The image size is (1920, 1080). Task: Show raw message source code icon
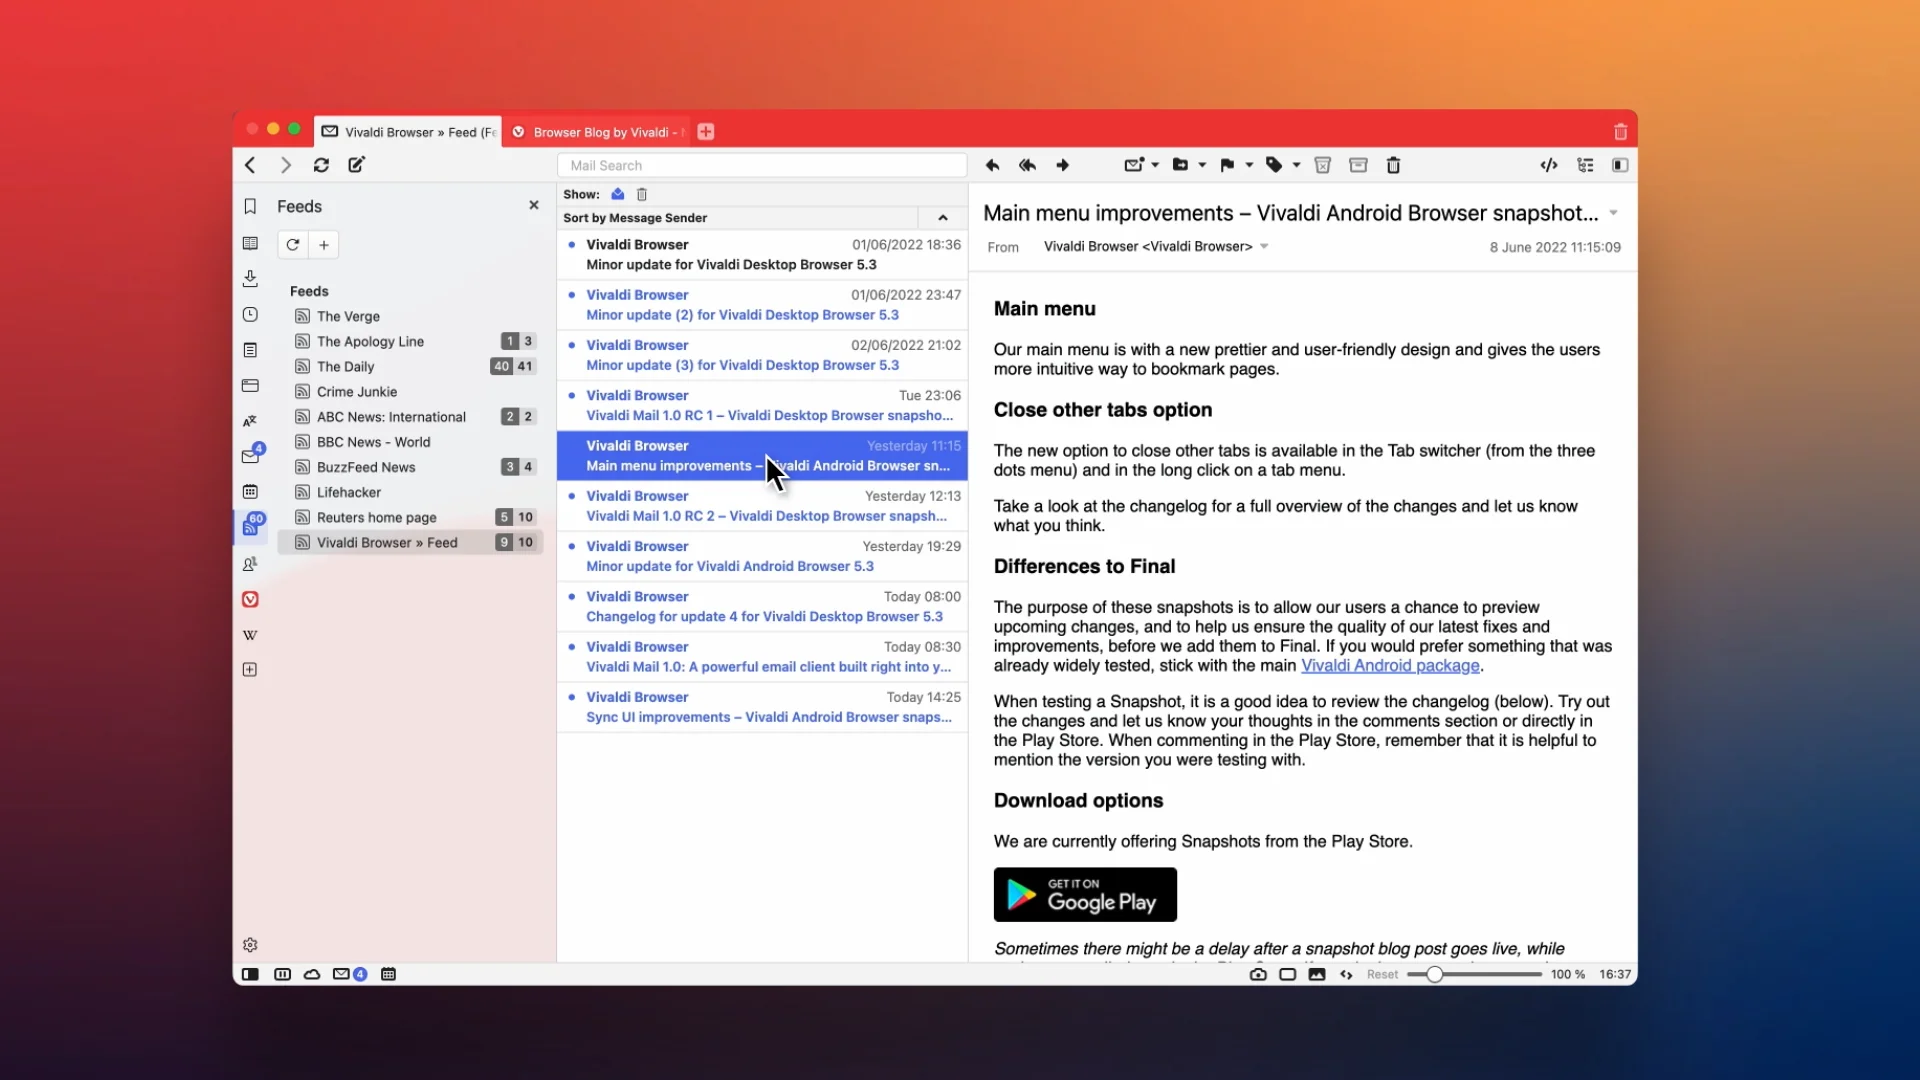1548,165
